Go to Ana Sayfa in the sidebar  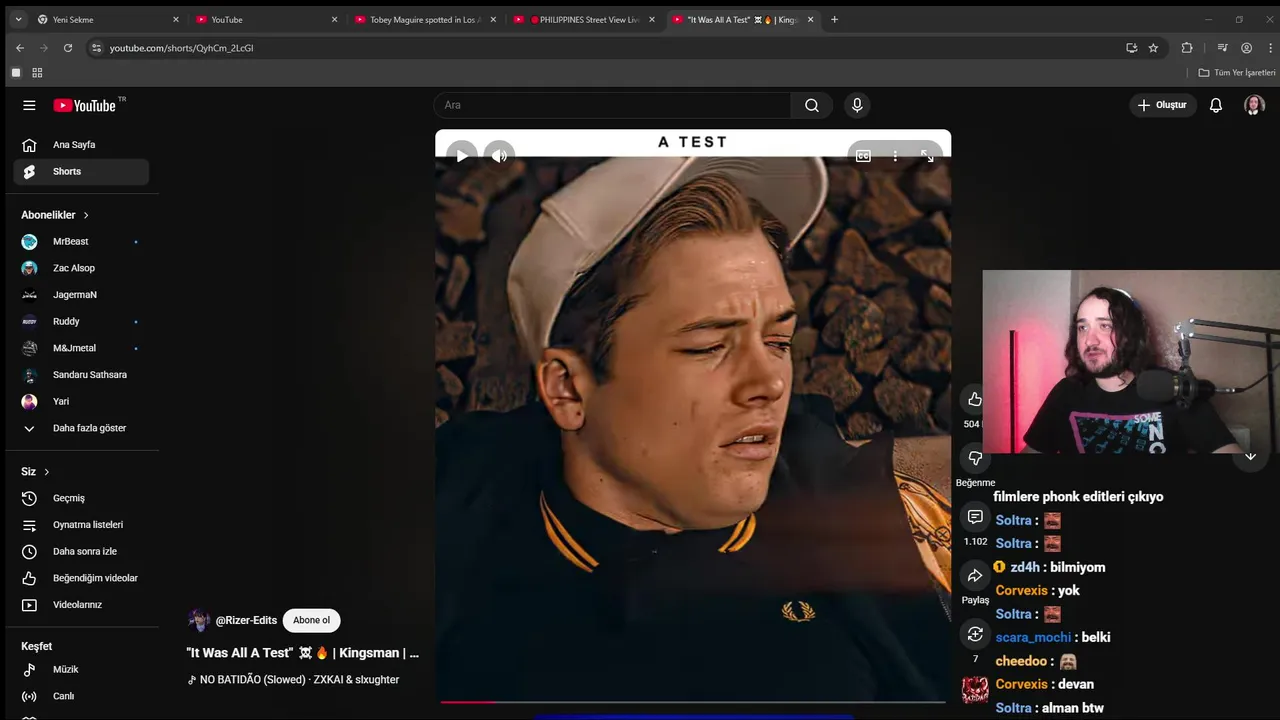tap(81, 145)
